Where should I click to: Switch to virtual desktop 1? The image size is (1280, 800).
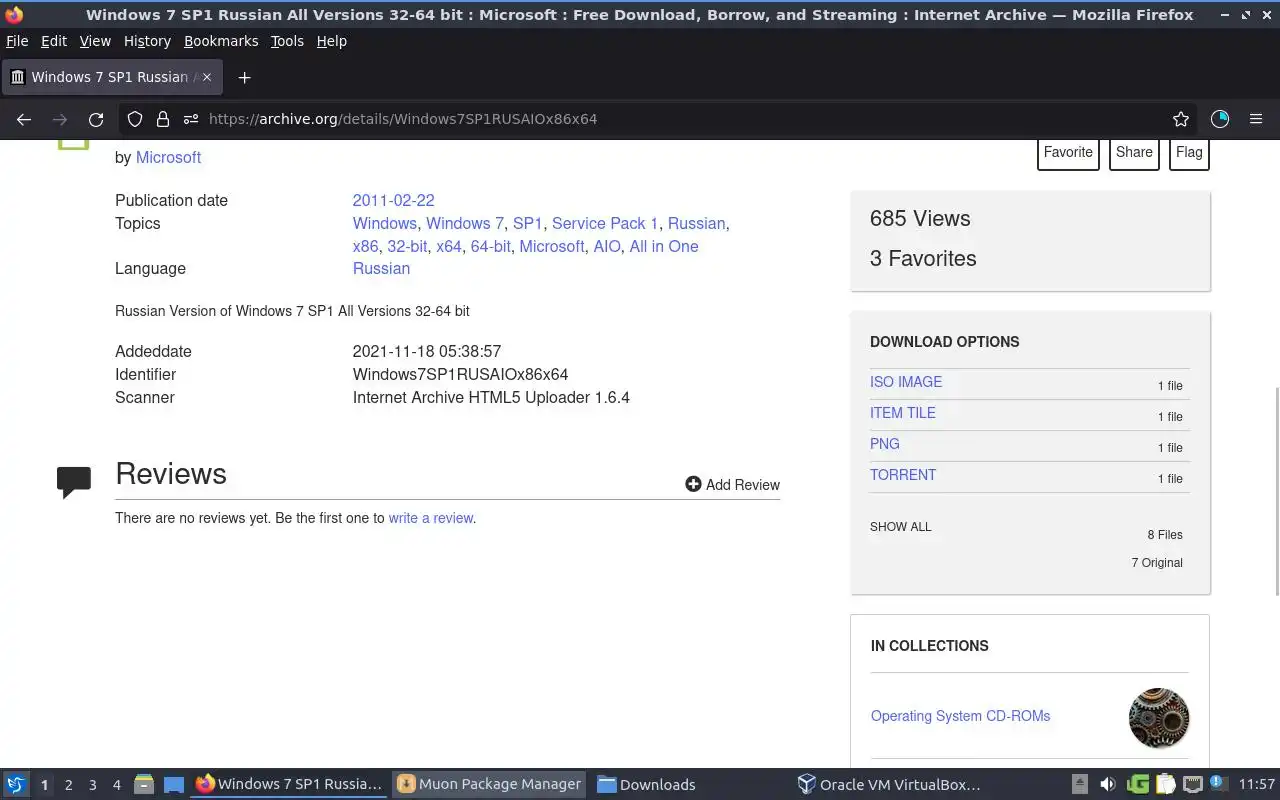coord(44,785)
